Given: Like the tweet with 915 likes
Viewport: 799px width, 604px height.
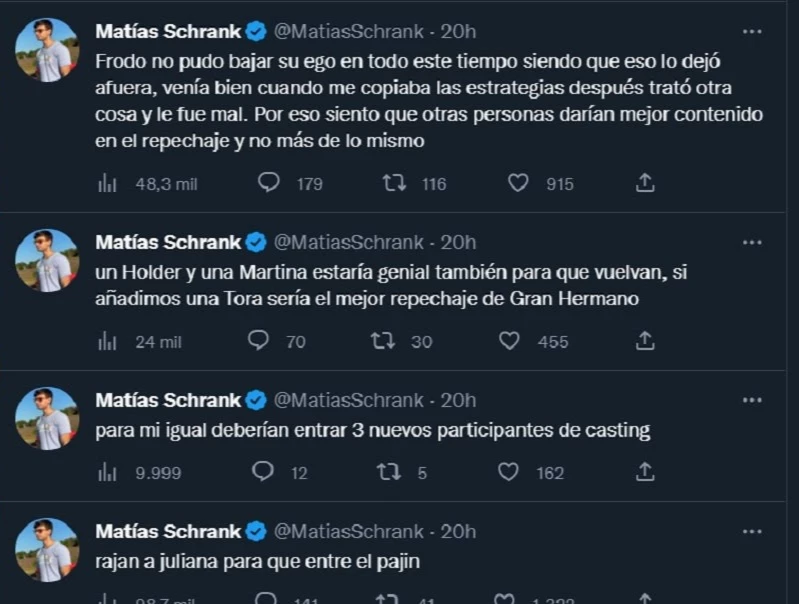Looking at the screenshot, I should (x=518, y=183).
